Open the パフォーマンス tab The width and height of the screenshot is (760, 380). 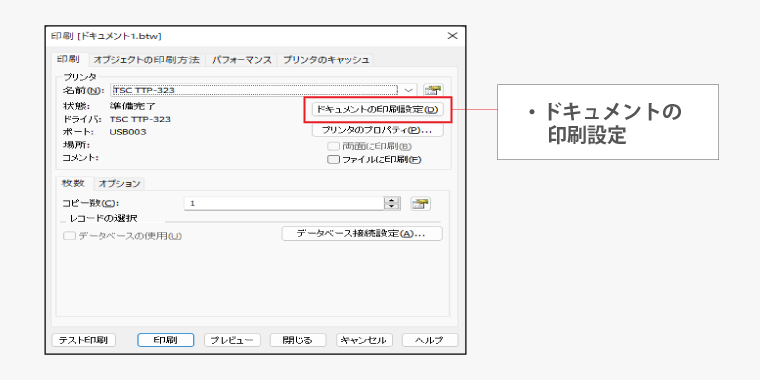point(242,60)
